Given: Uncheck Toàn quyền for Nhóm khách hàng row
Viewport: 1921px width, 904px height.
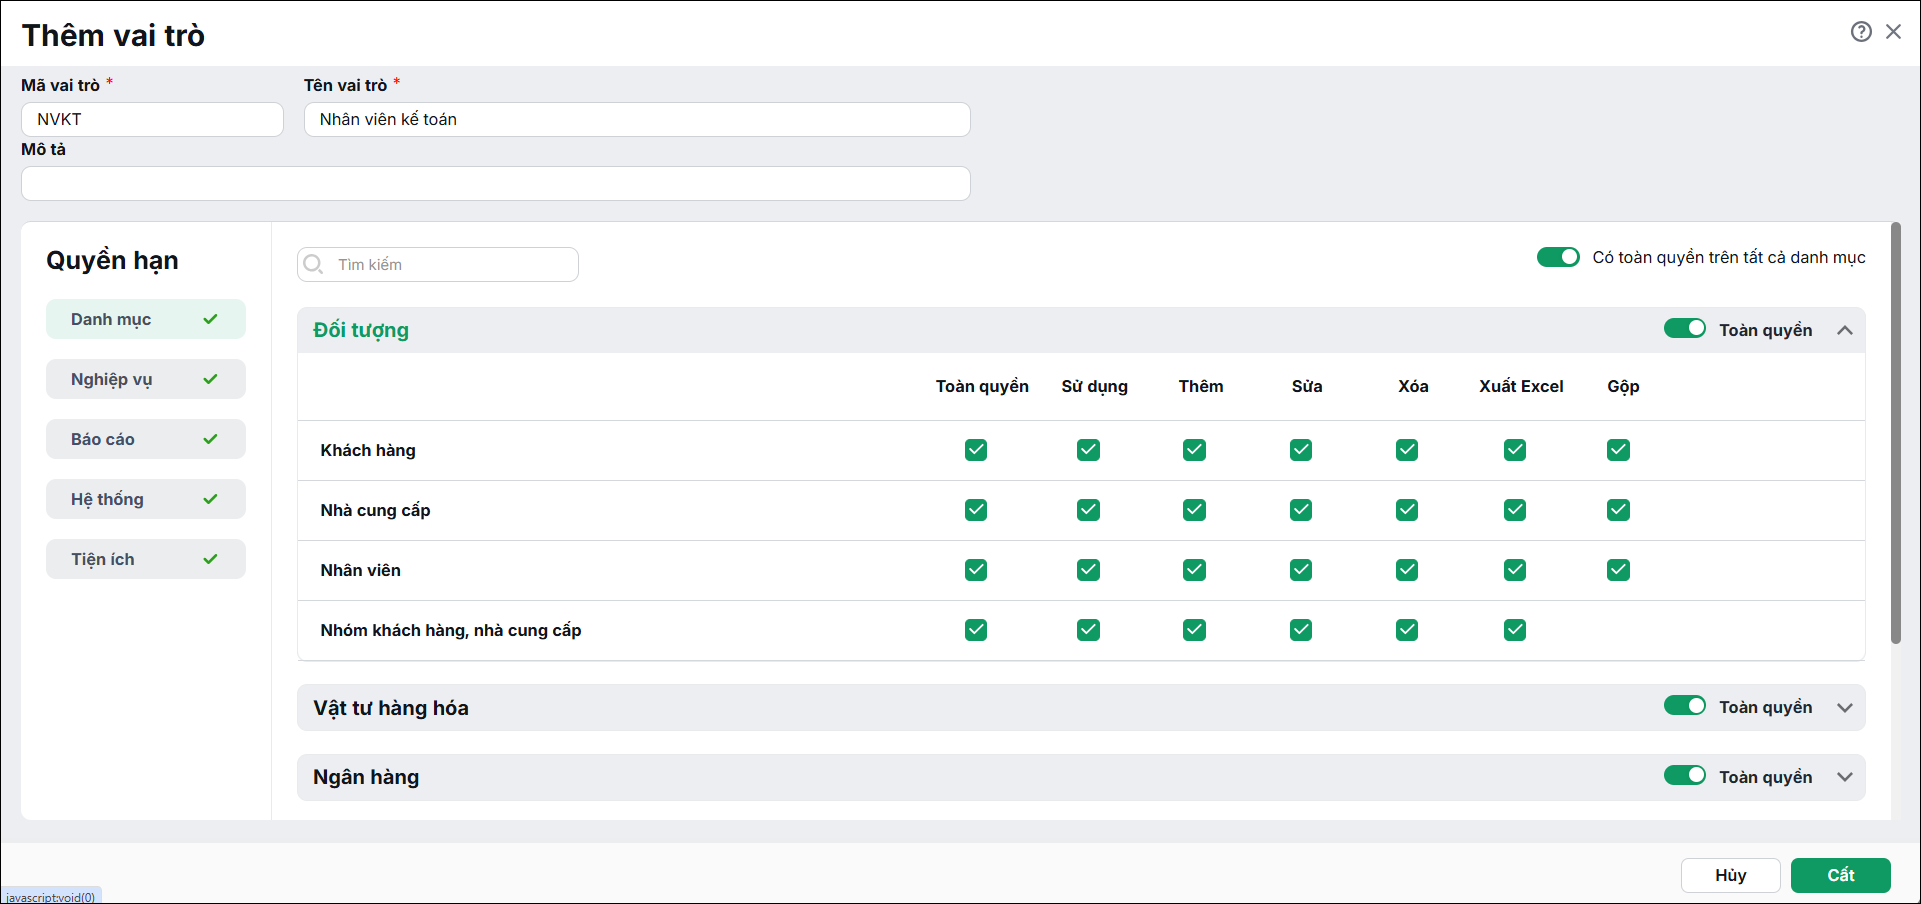Looking at the screenshot, I should pyautogui.click(x=976, y=630).
